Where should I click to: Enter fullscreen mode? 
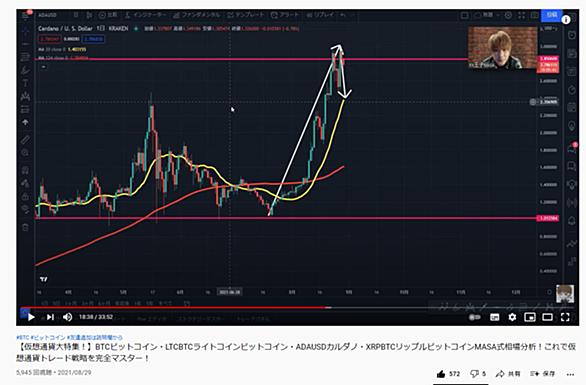click(565, 317)
